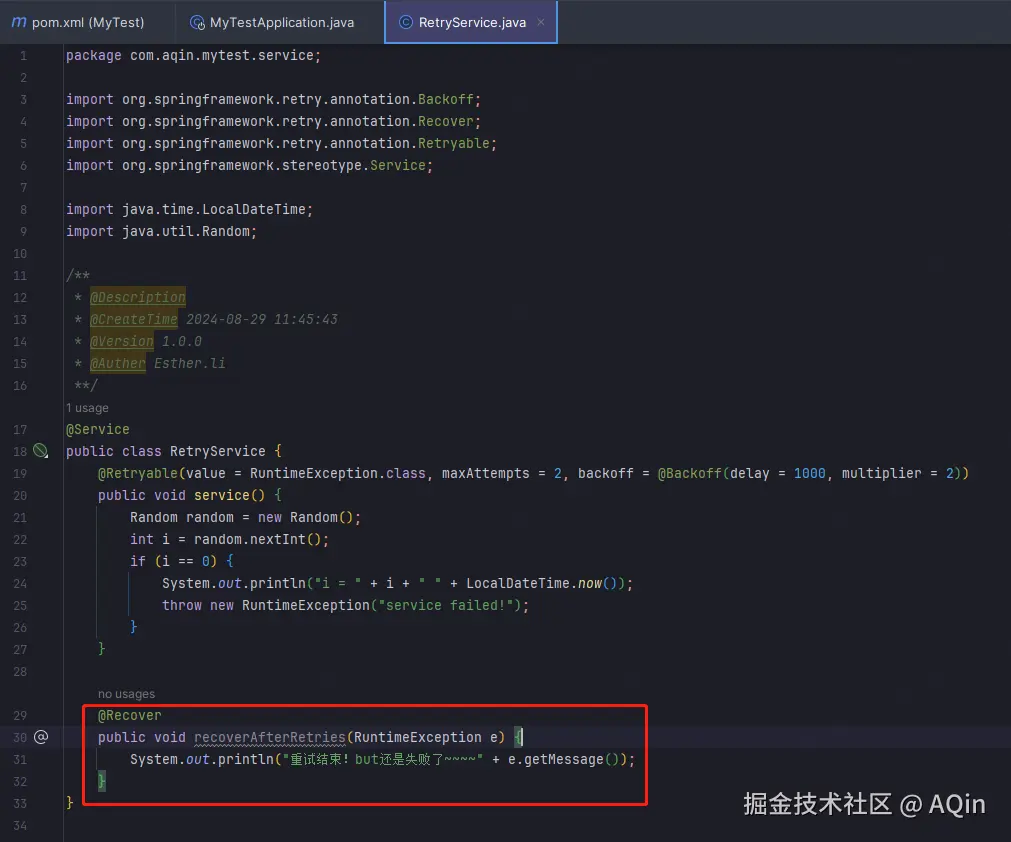Click the @Backoff annotation
Viewport: 1011px width, 842px height.
coord(689,473)
